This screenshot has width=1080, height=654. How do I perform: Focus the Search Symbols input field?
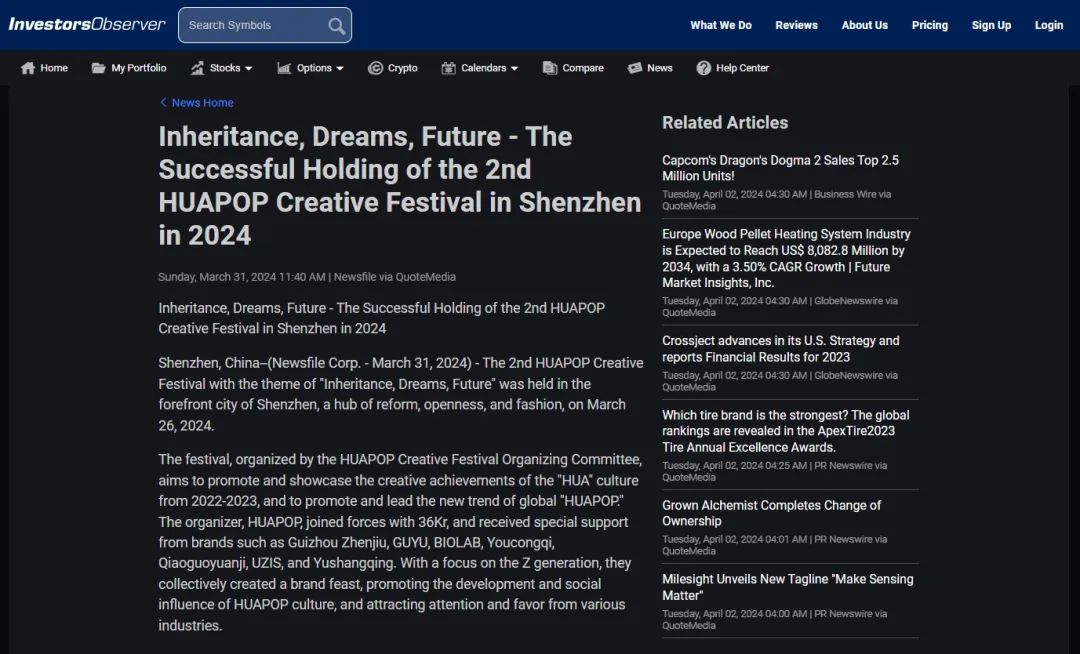(x=264, y=25)
